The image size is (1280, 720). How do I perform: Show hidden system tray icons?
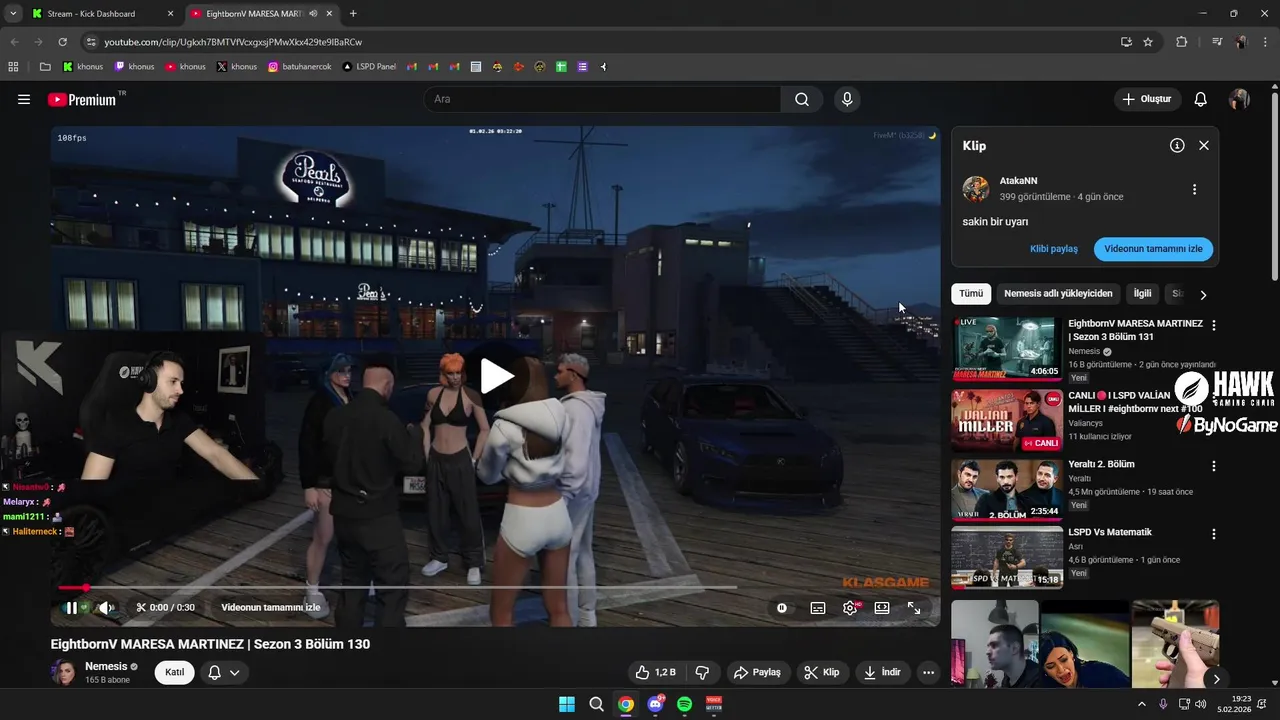[1142, 704]
